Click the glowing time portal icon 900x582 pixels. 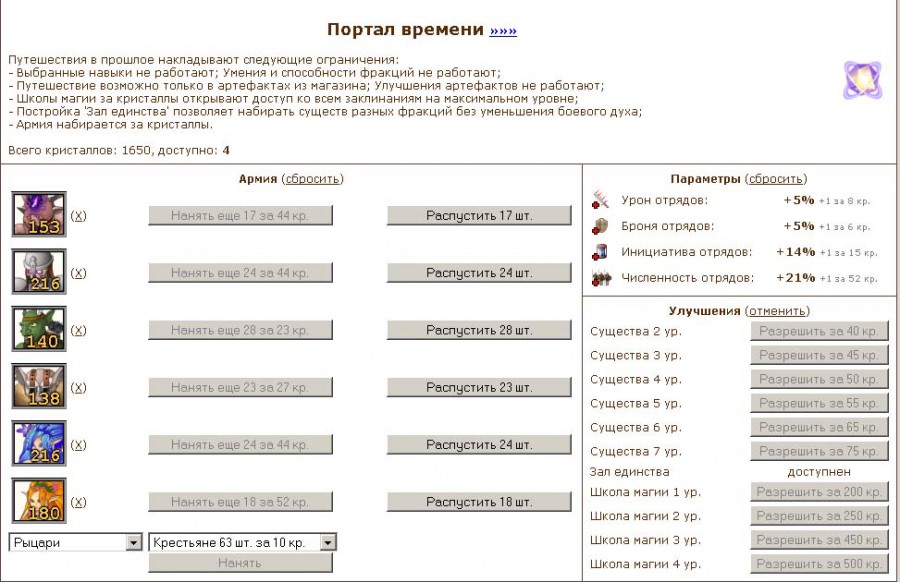(x=861, y=80)
